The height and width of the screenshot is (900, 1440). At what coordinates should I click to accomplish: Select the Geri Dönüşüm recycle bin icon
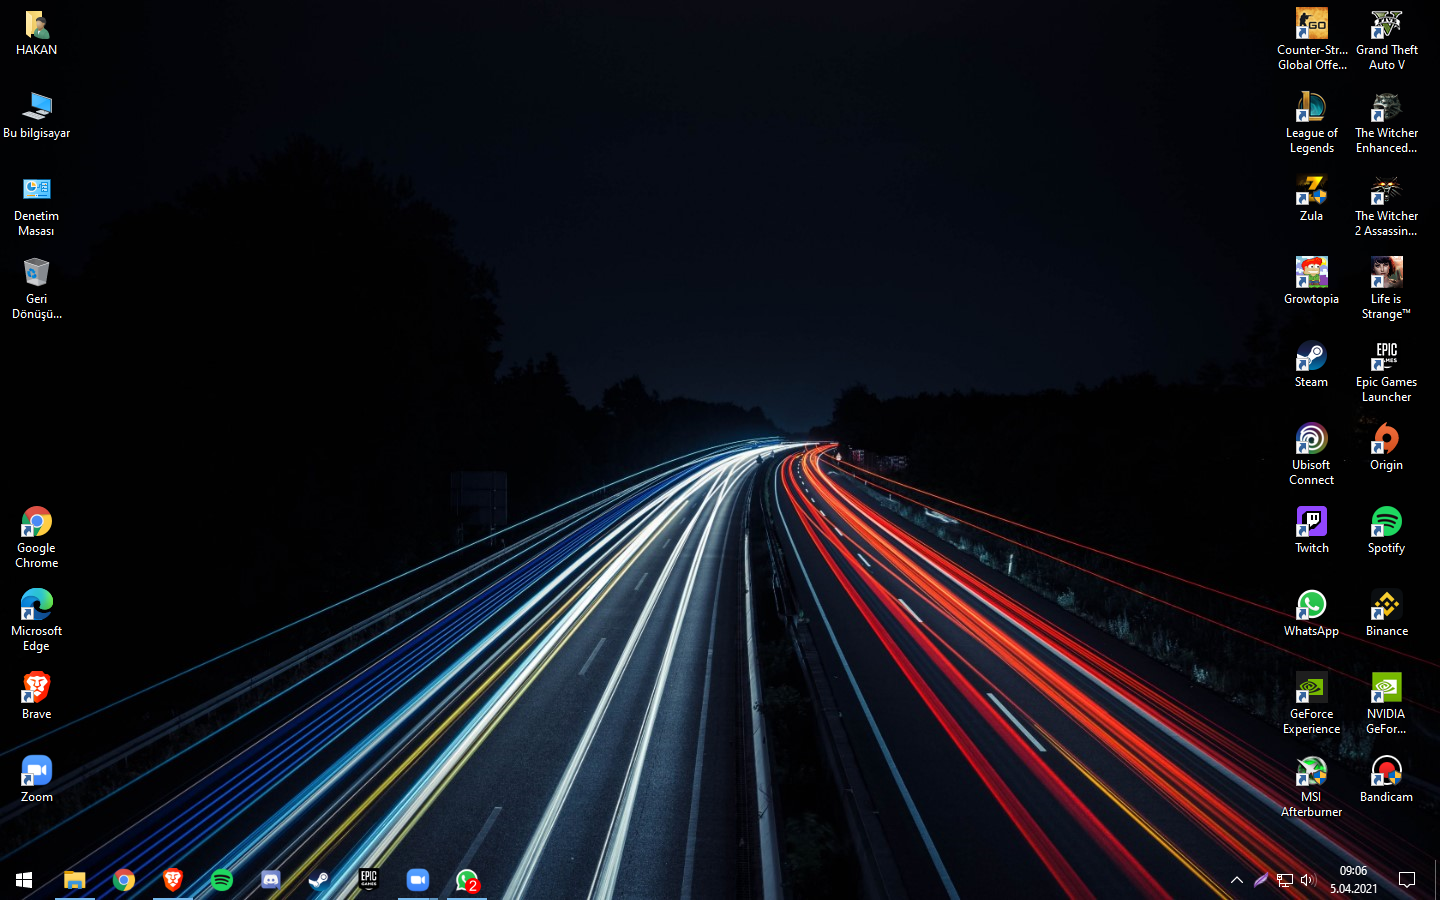point(36,289)
